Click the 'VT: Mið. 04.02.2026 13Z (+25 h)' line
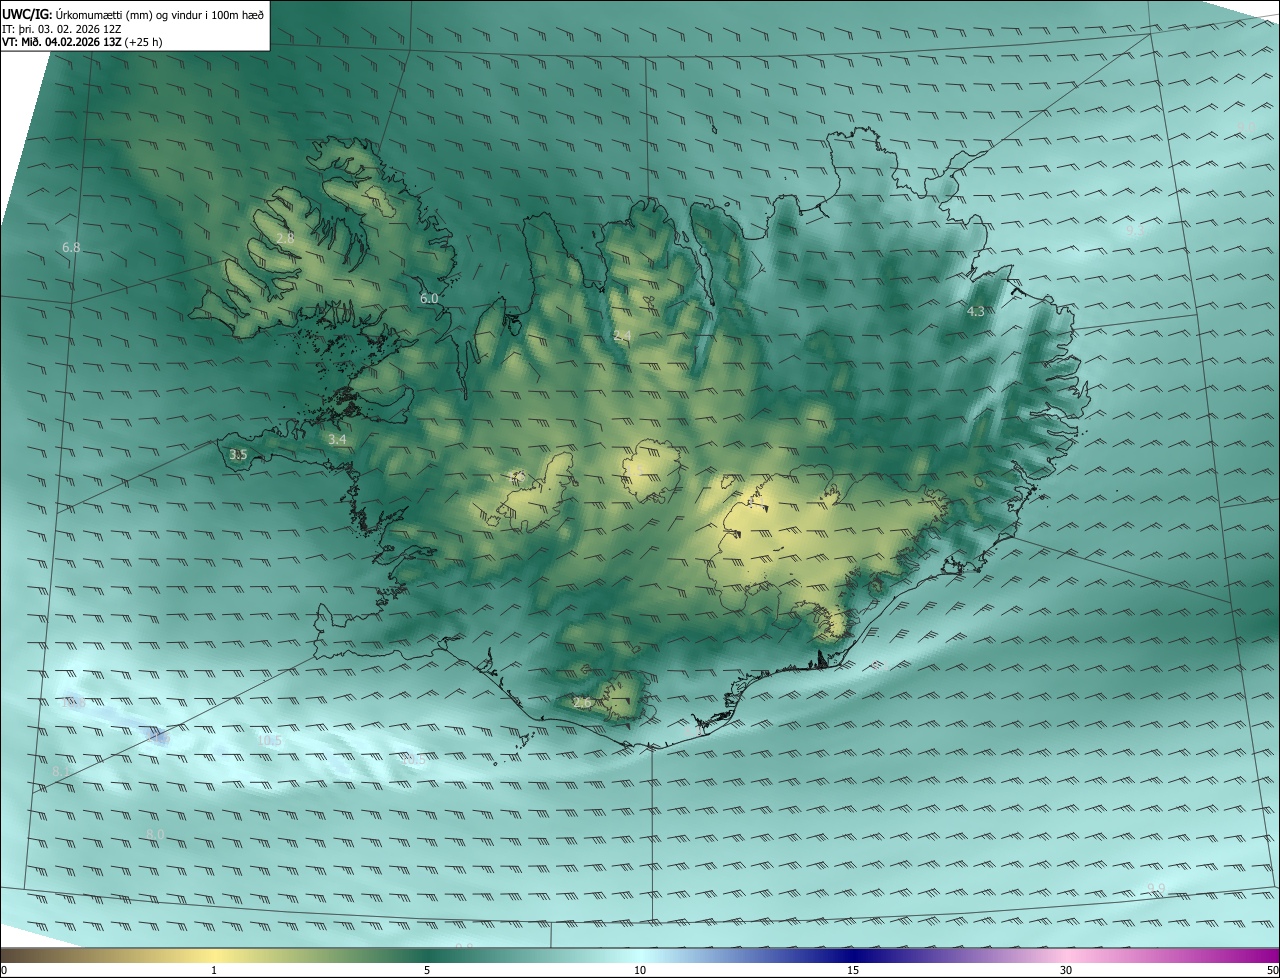1280x978 pixels. pos(82,42)
